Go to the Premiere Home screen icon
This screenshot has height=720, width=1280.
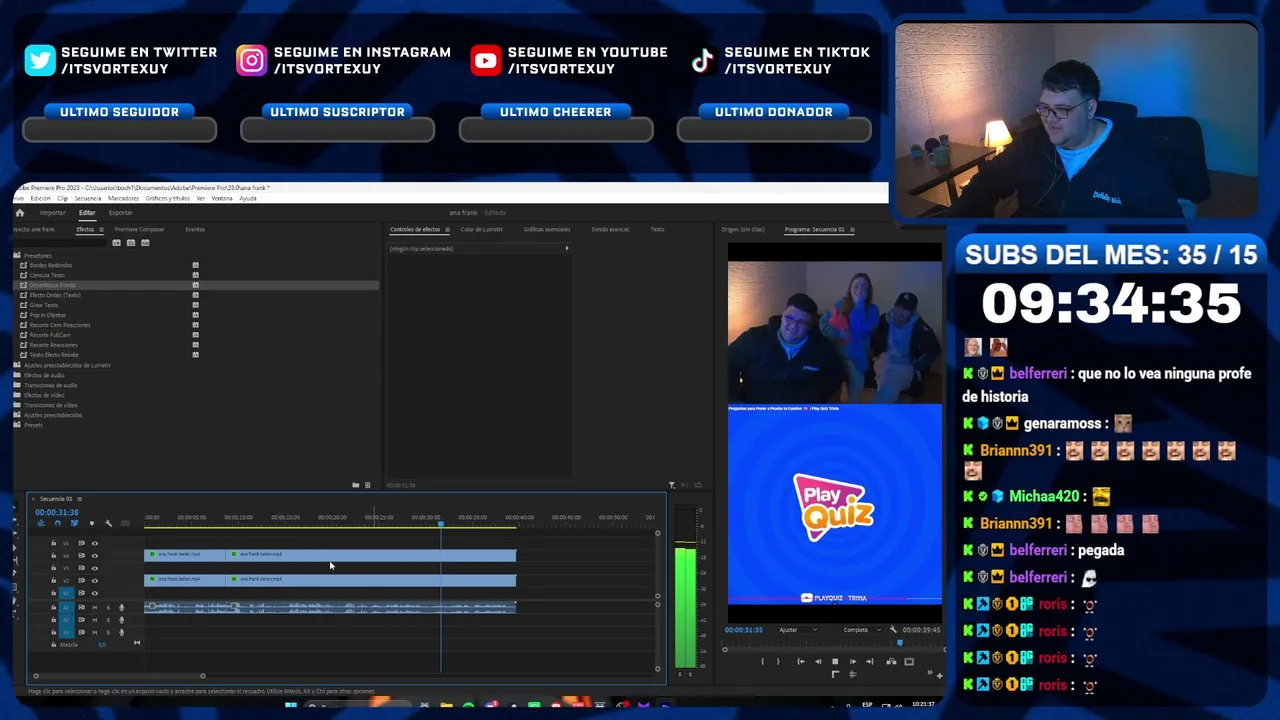pos(19,212)
